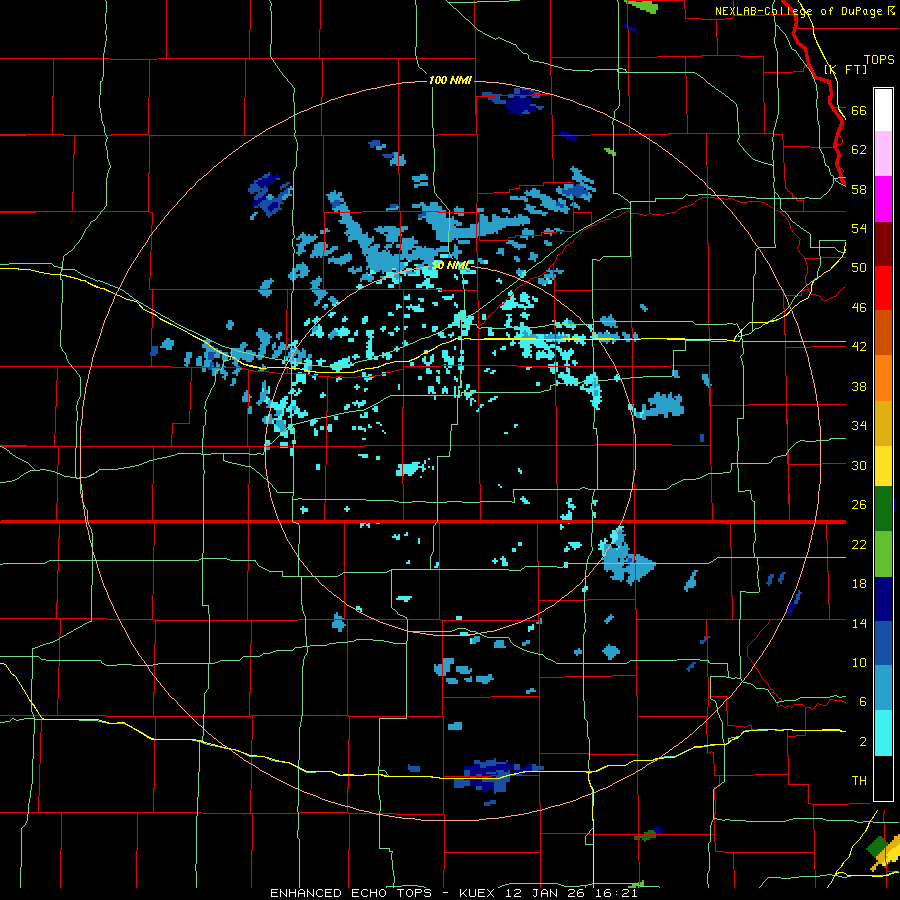The width and height of the screenshot is (900, 900).
Task: Click the "KUEX" radar site identifier
Action: (x=479, y=893)
